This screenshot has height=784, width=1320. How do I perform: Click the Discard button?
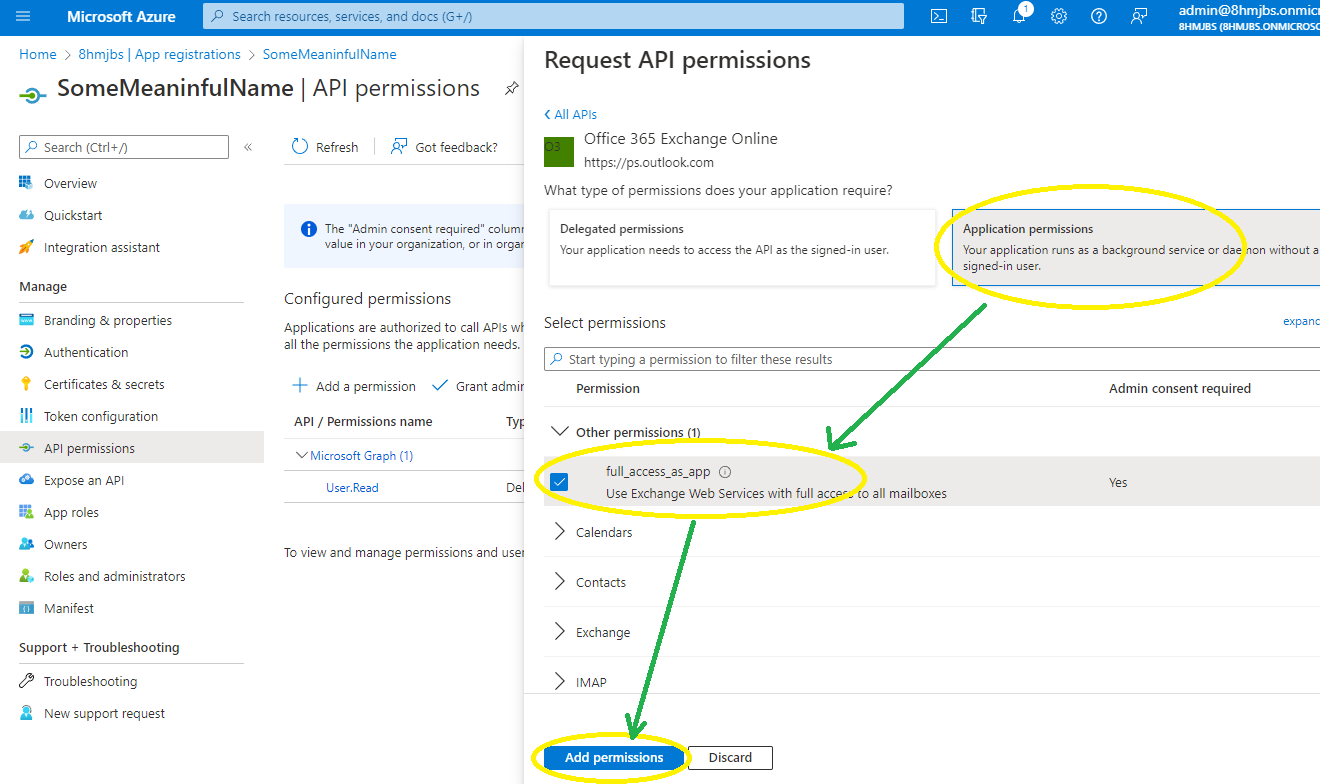click(x=730, y=757)
